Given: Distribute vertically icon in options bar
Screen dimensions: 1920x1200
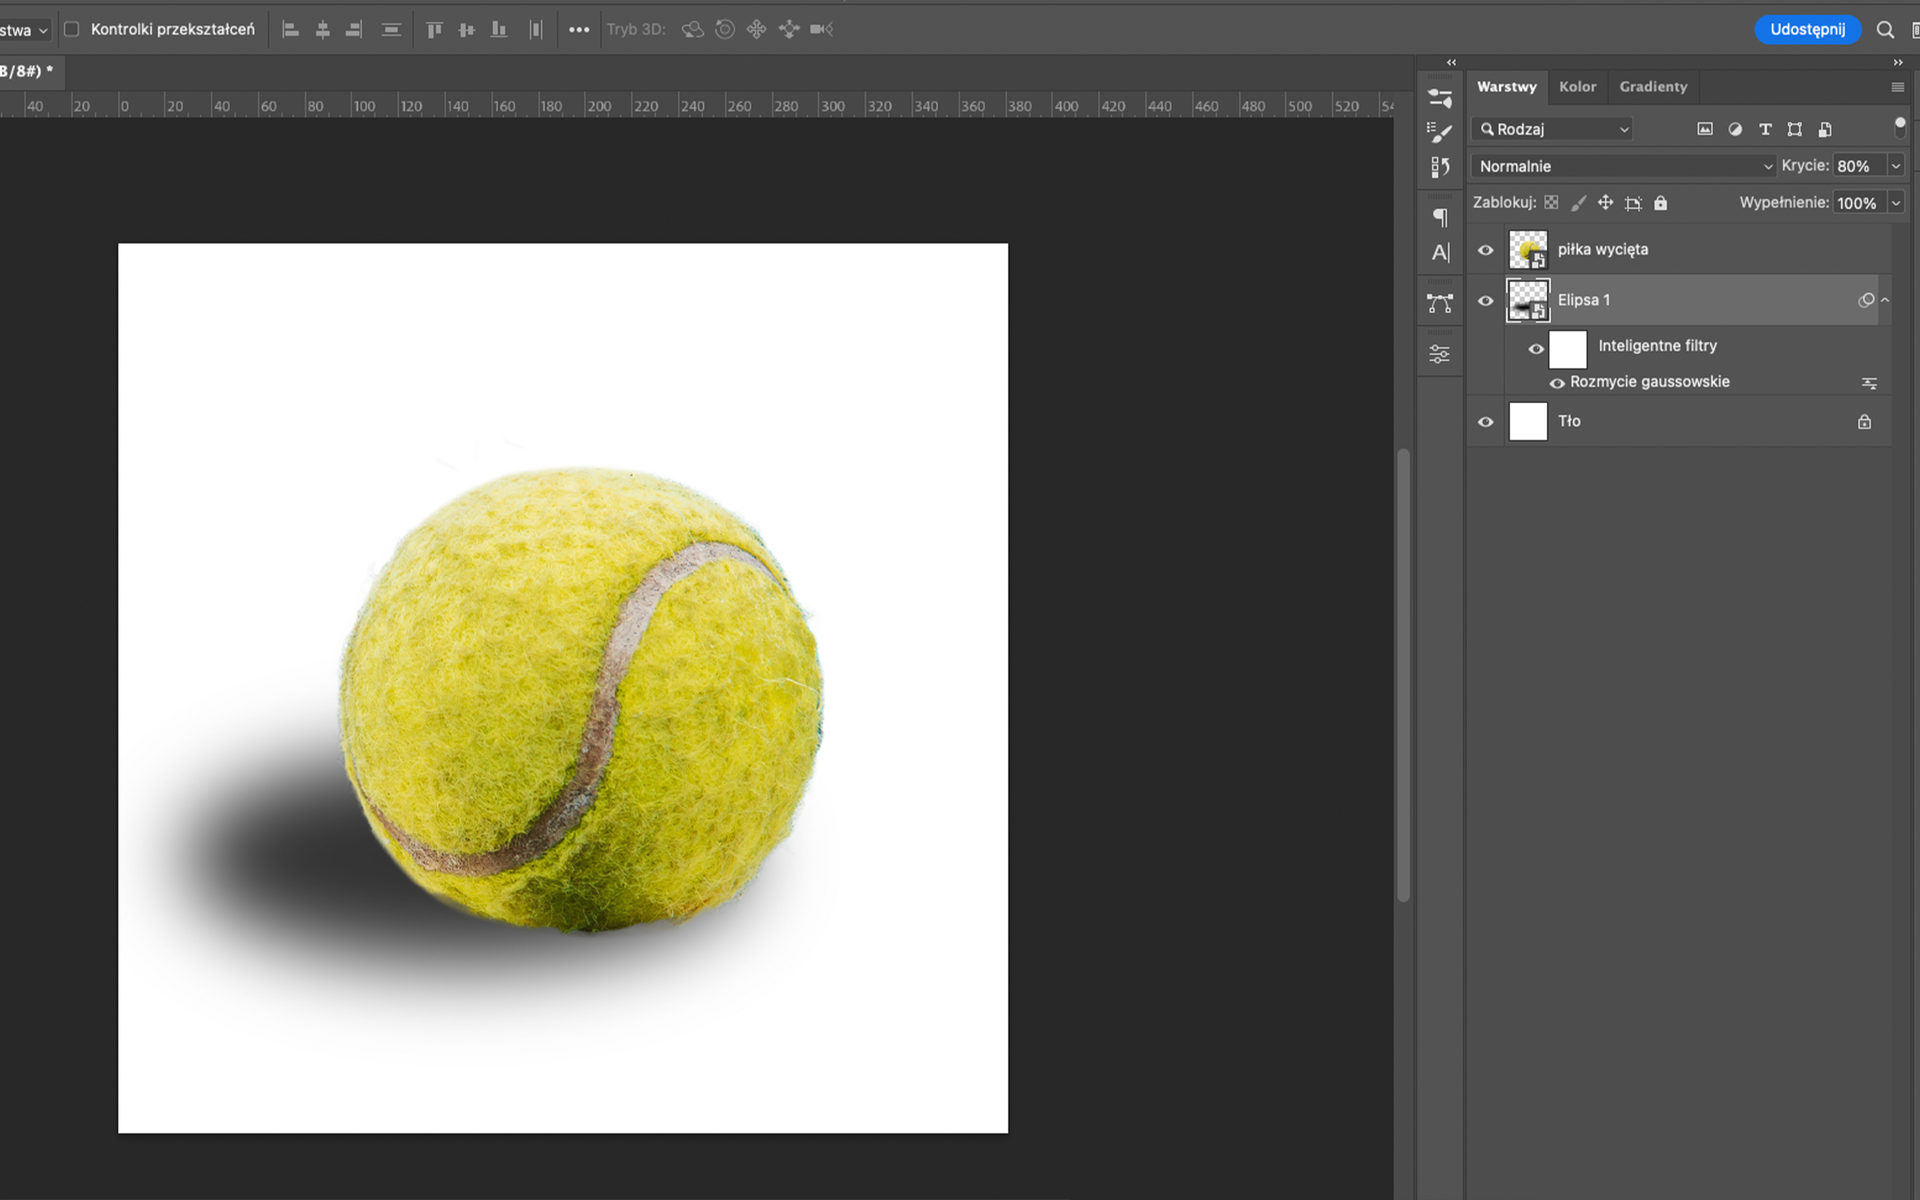Looking at the screenshot, I should [391, 30].
